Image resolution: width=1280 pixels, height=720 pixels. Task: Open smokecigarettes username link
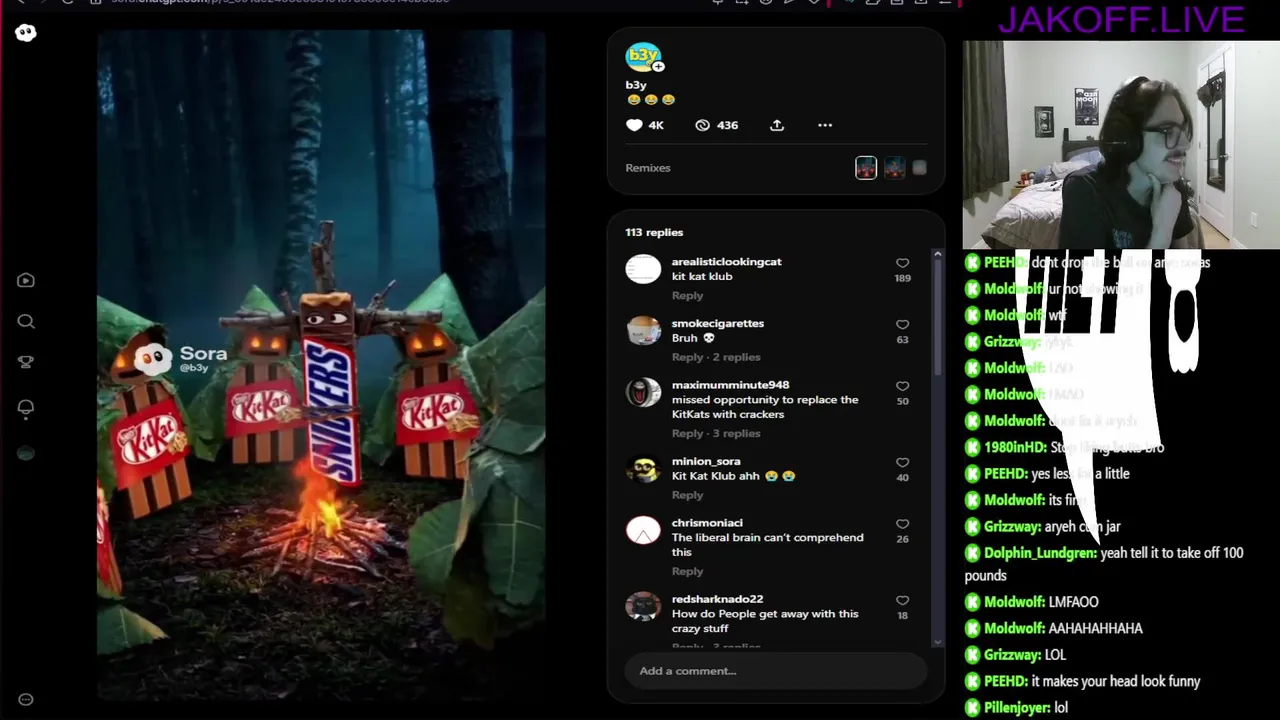[x=718, y=324]
